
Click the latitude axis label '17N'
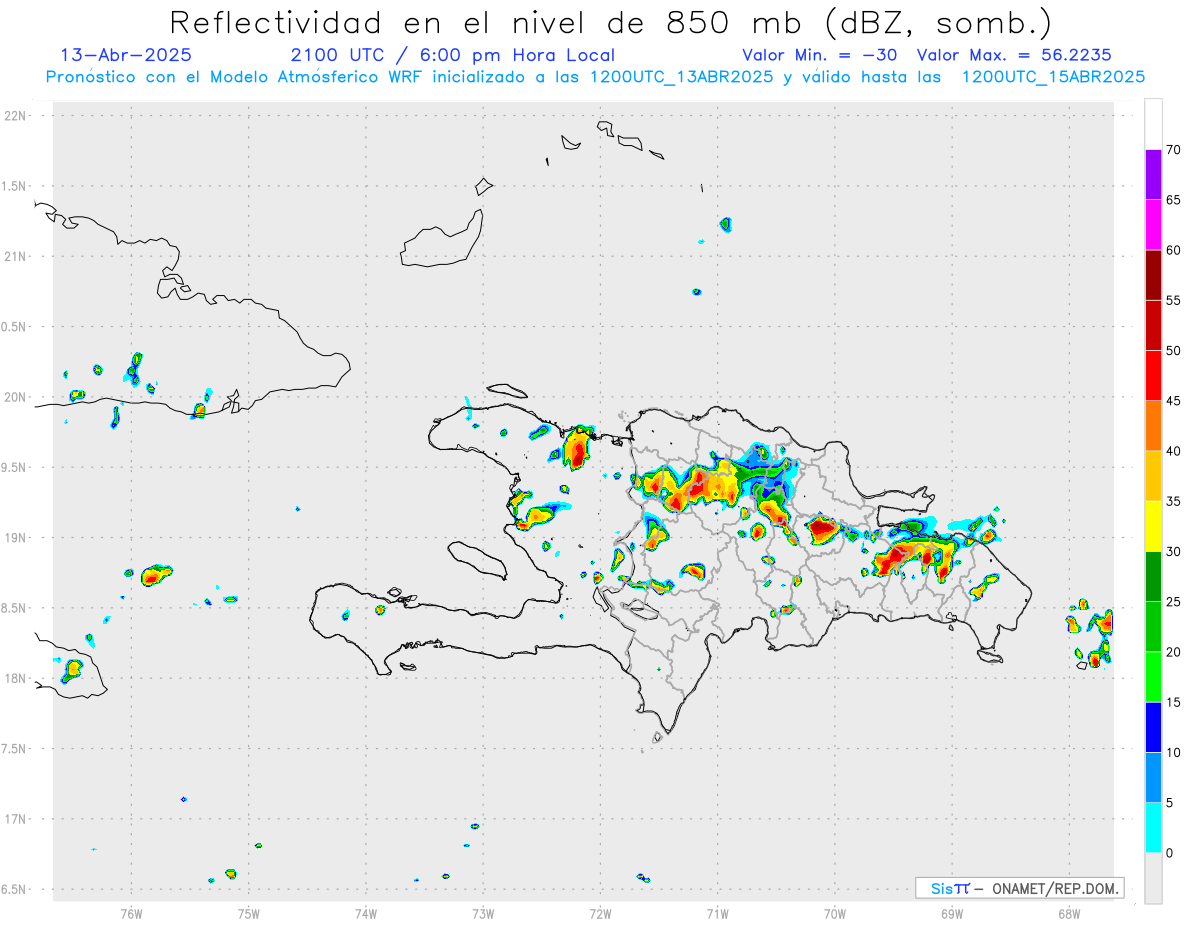(x=15, y=819)
